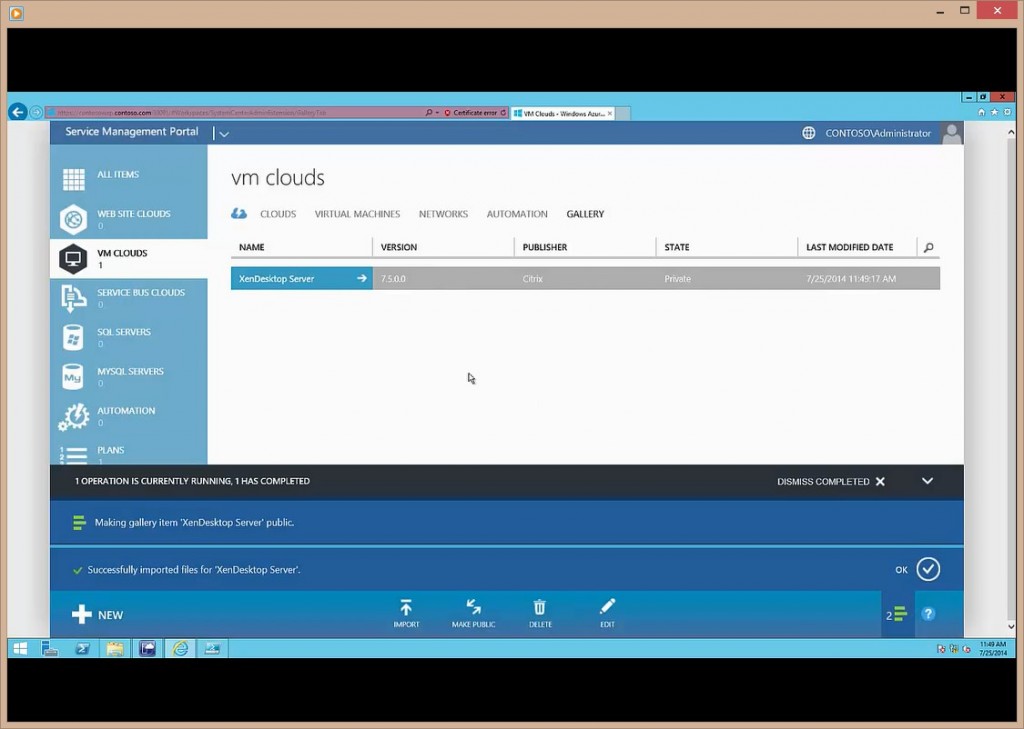Open the help question mark icon
1024x729 pixels.
pos(928,614)
